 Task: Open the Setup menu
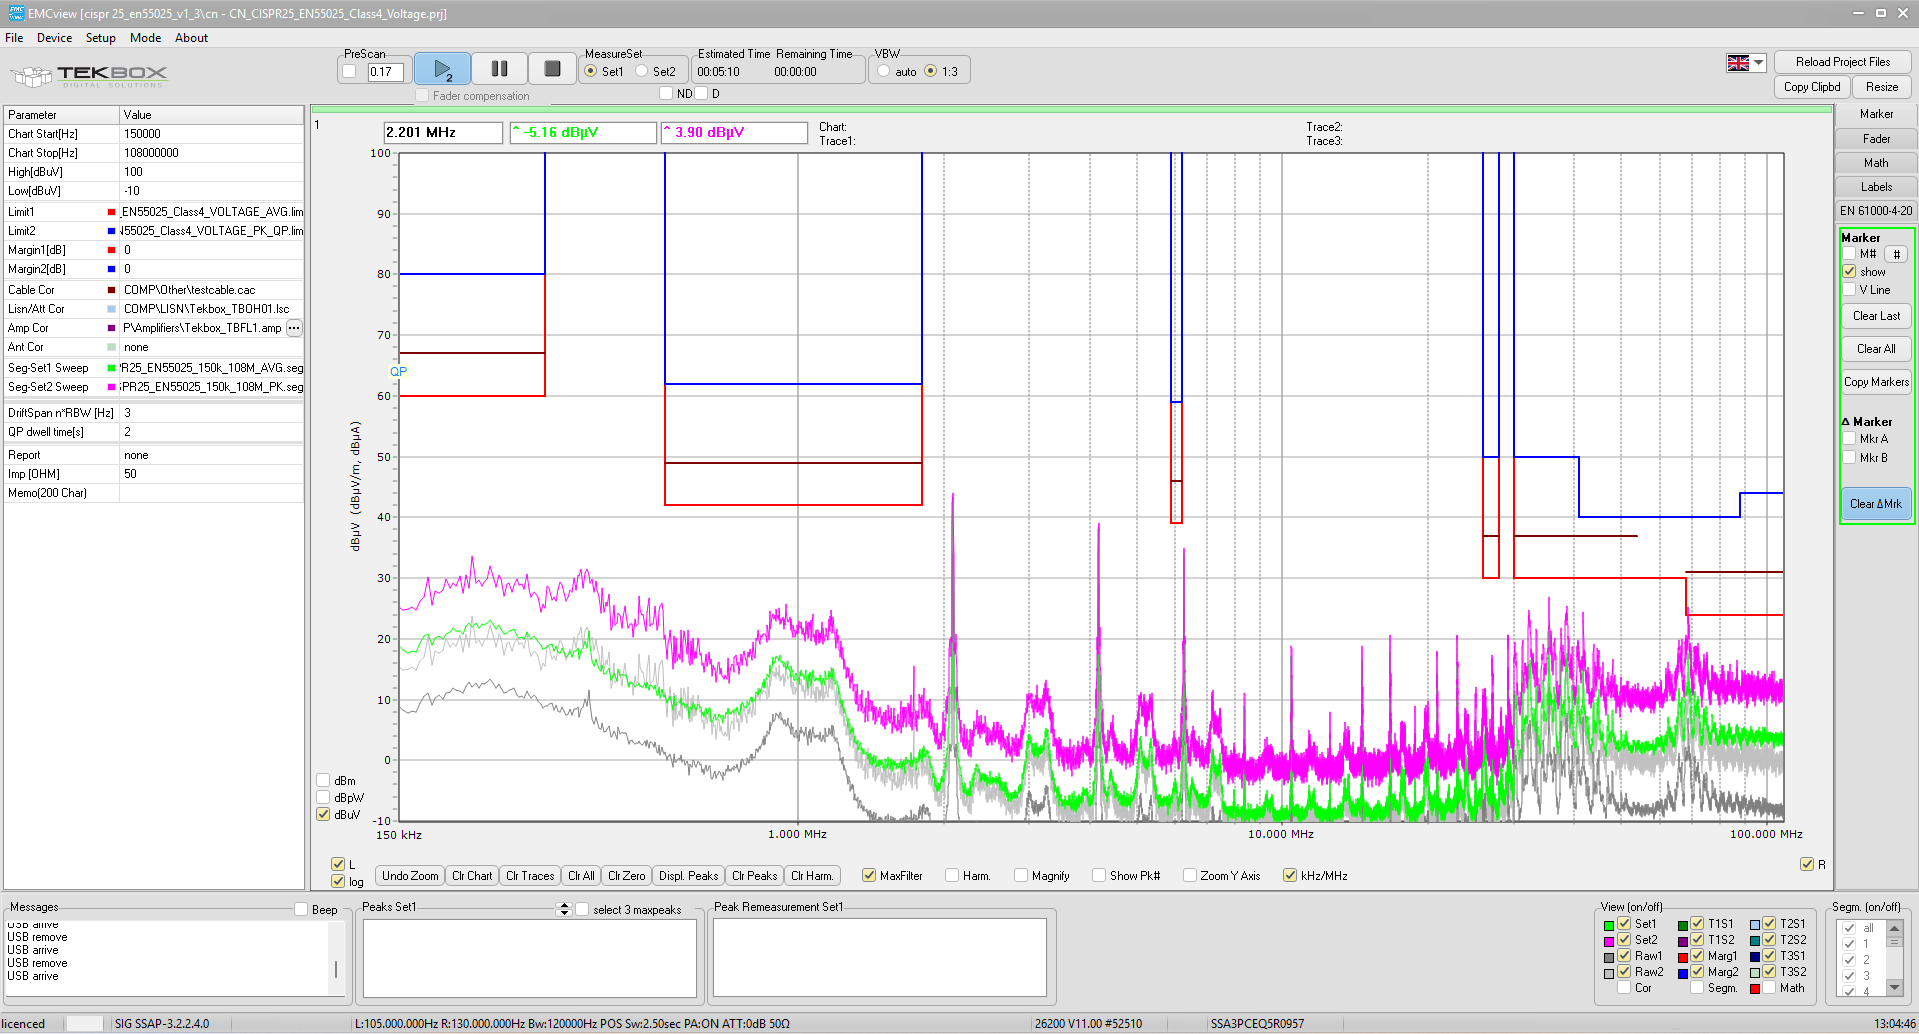tap(100, 38)
